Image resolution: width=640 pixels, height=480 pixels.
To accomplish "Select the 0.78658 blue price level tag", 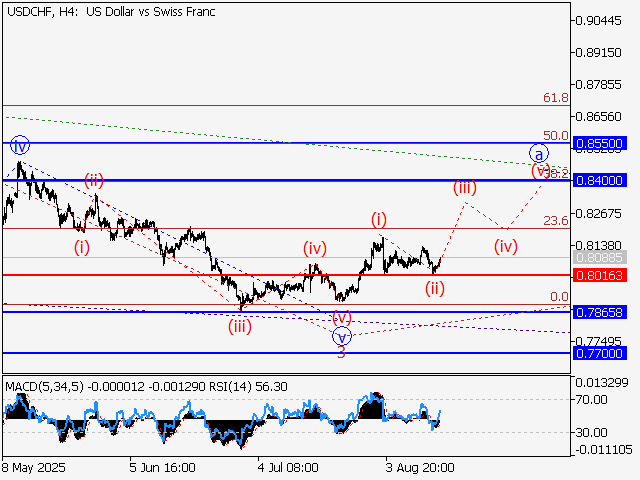I will click(x=600, y=312).
